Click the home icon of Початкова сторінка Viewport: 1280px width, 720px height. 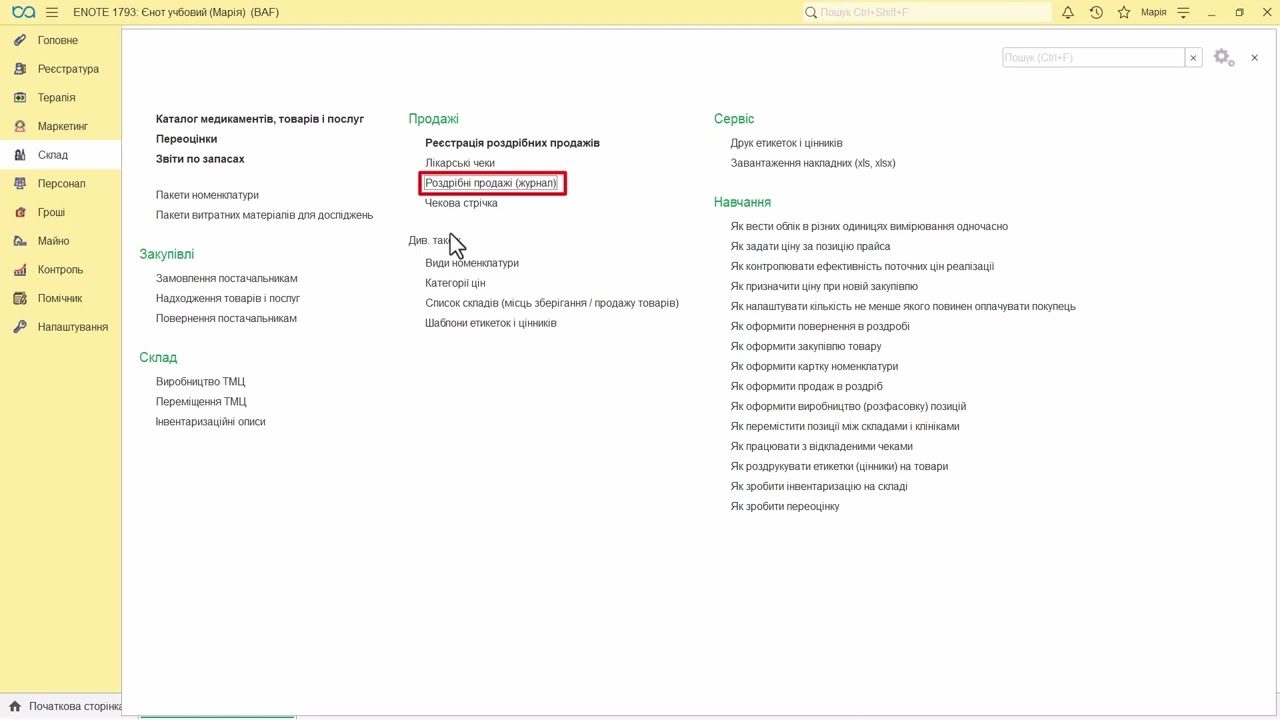point(14,706)
